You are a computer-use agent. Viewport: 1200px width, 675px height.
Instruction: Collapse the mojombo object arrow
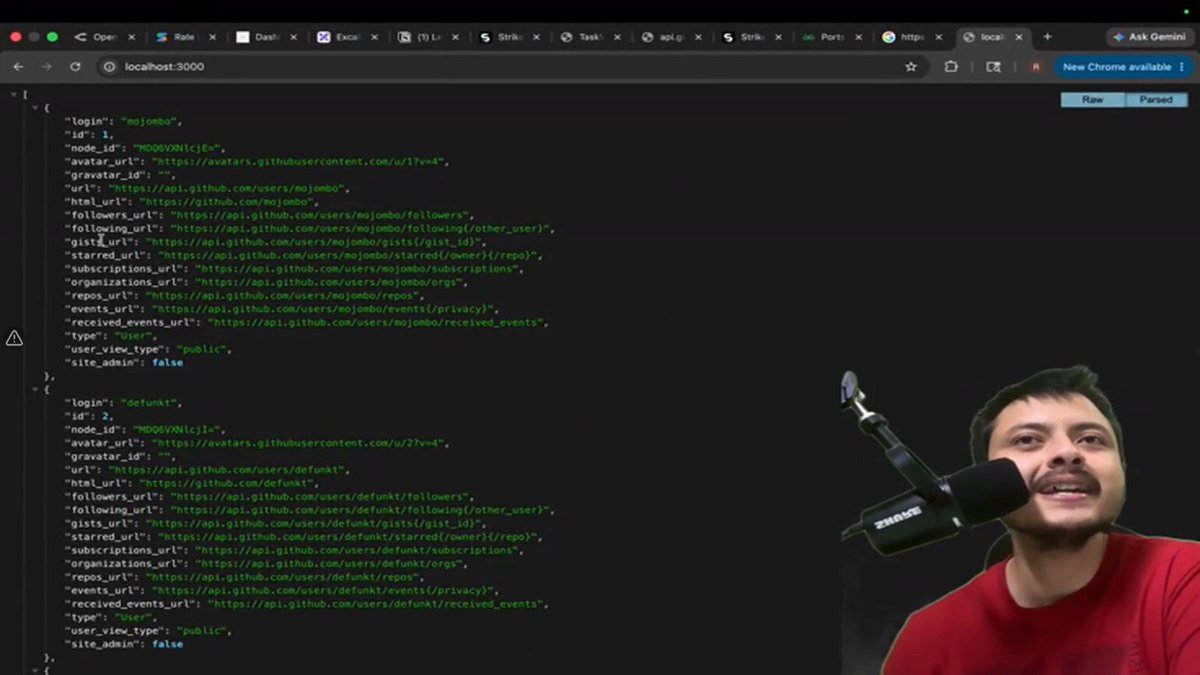click(35, 107)
